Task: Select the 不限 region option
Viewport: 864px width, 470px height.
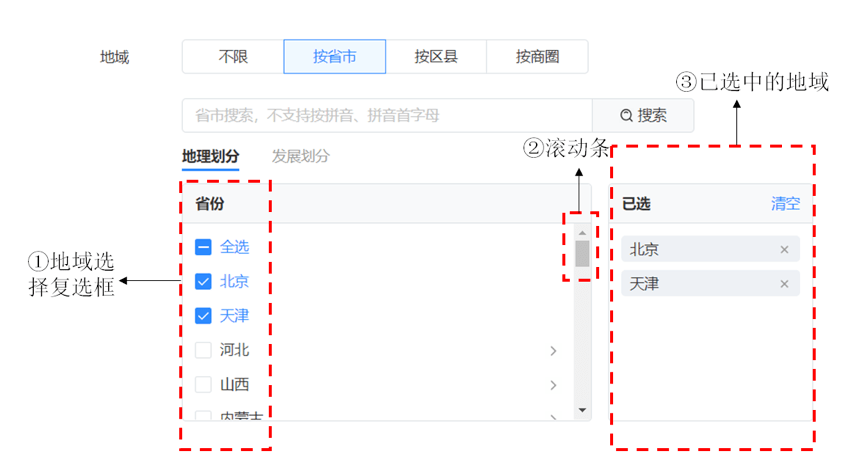Action: point(233,57)
